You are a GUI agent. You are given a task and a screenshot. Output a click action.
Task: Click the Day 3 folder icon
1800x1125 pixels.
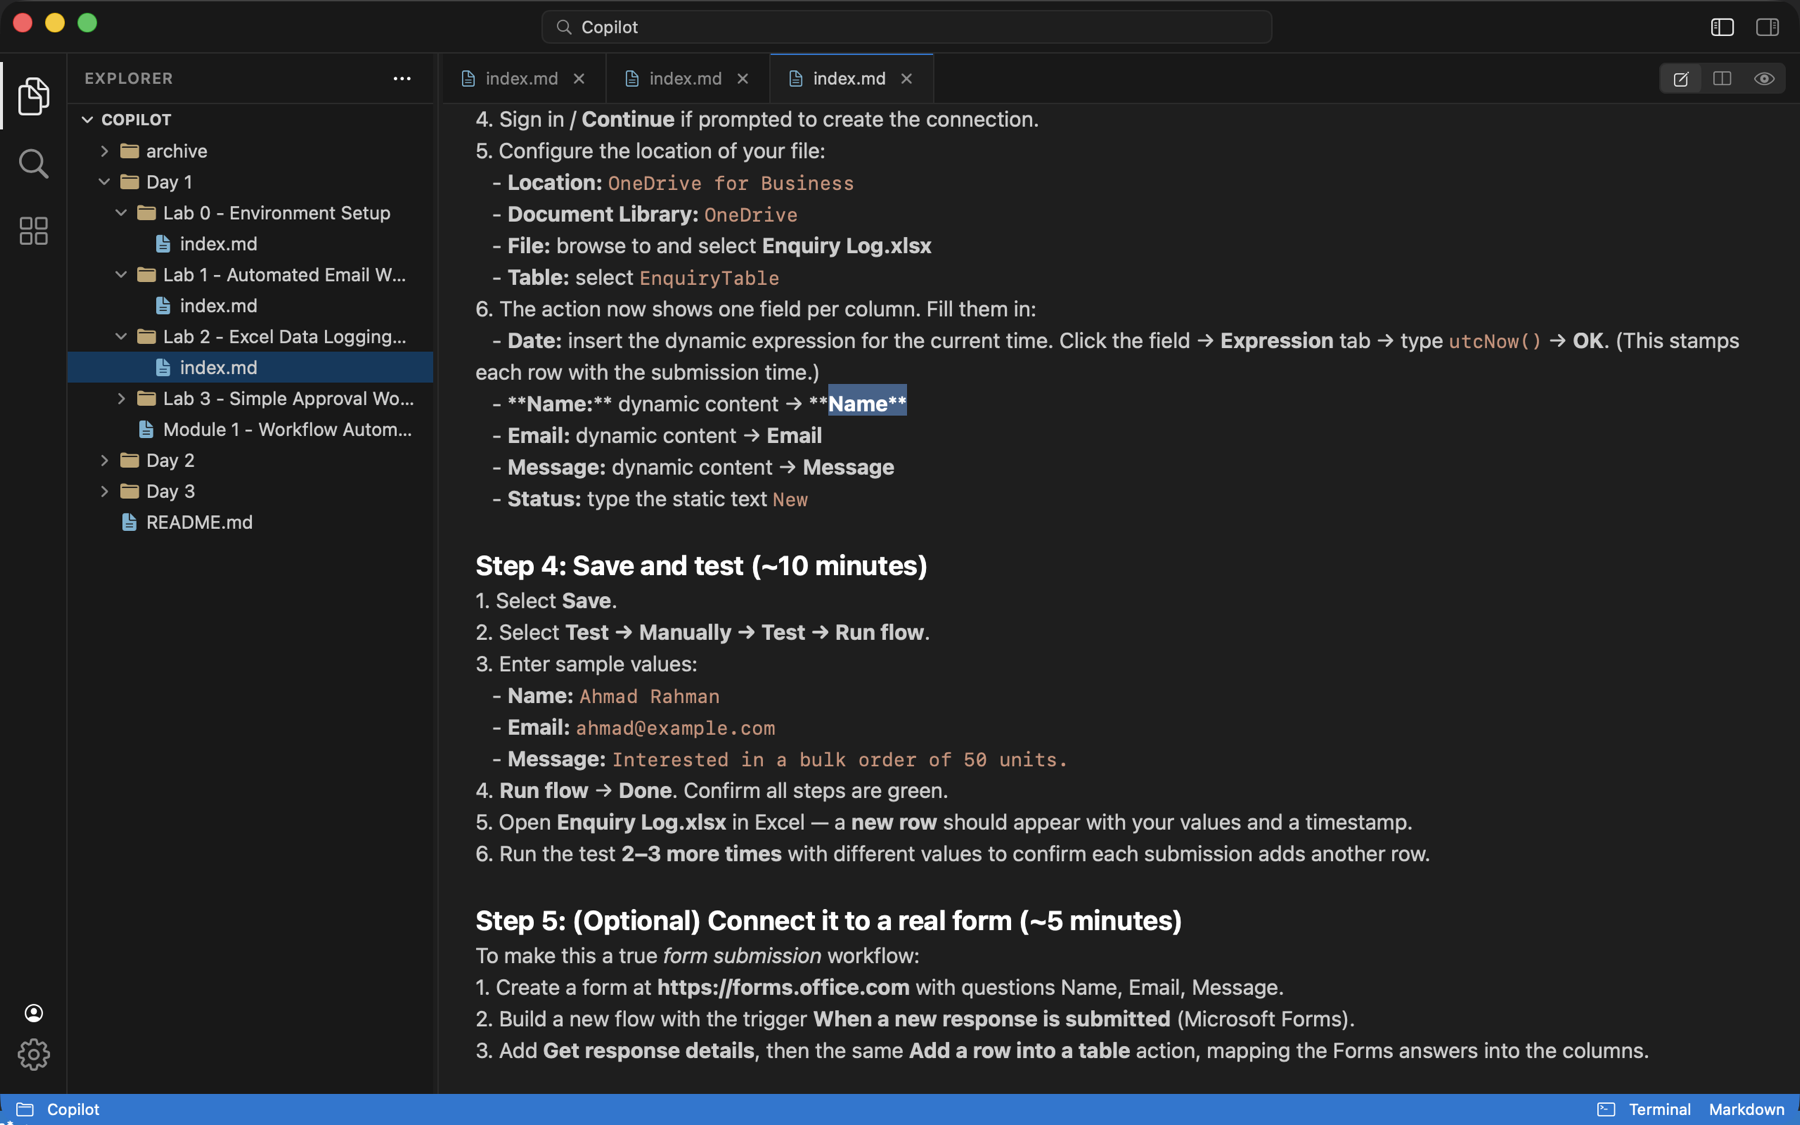point(130,492)
